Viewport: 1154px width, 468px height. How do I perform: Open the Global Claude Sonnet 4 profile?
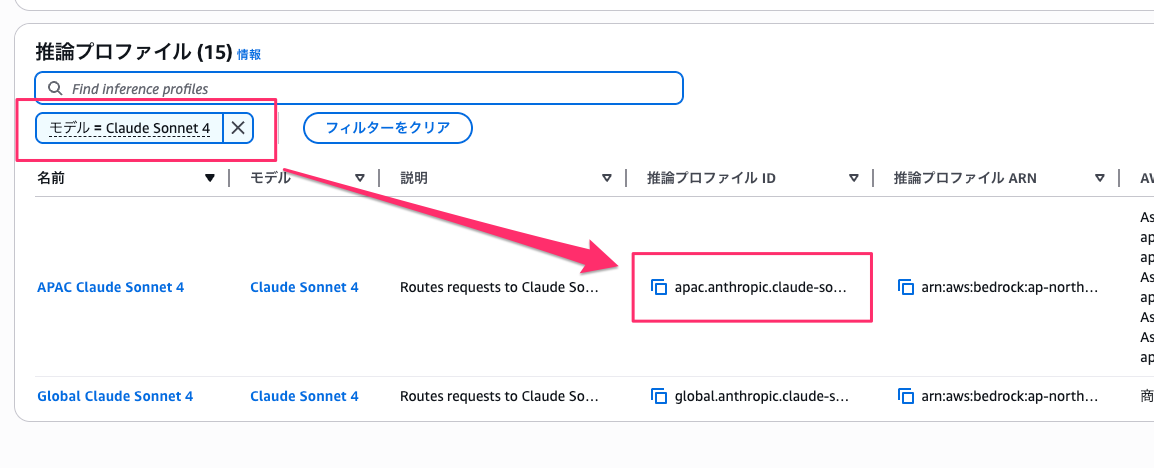point(115,396)
